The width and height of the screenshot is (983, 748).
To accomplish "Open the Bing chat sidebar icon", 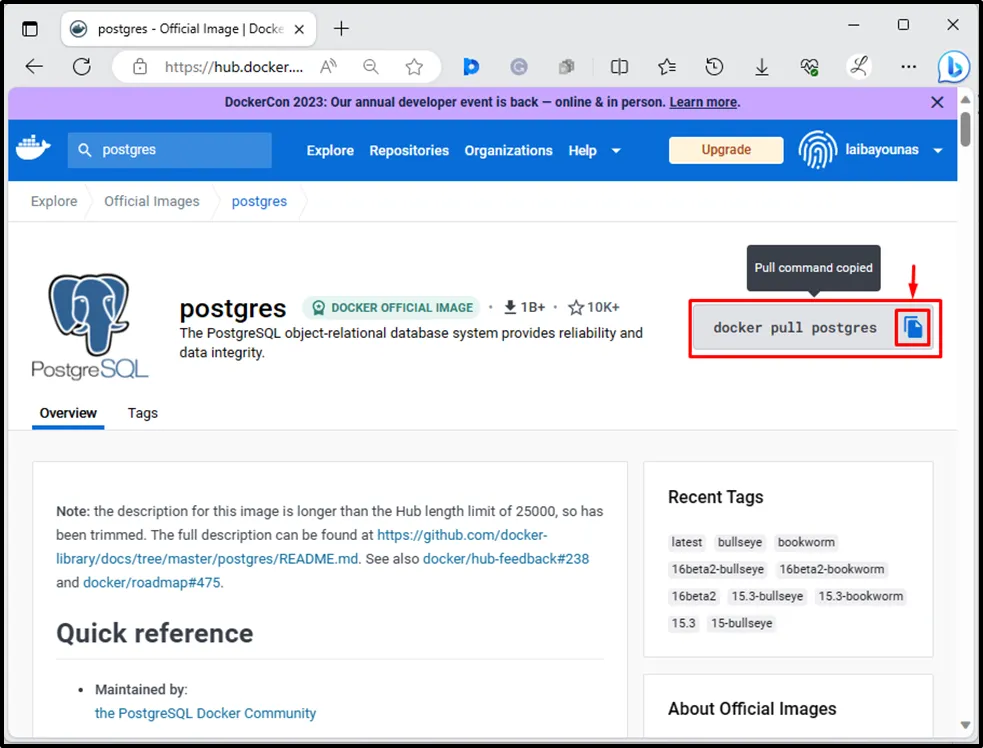I will (953, 67).
